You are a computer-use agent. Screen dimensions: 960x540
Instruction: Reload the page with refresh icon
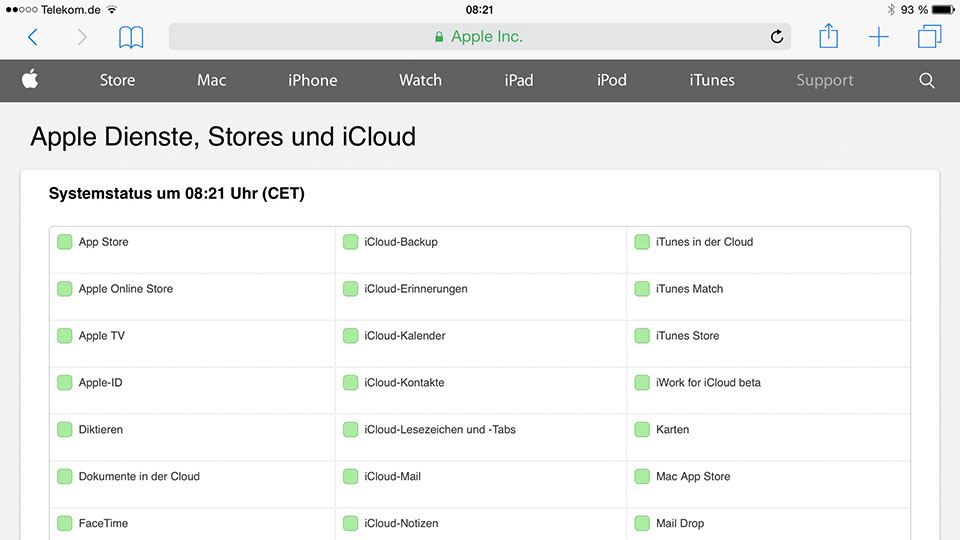[x=776, y=38]
